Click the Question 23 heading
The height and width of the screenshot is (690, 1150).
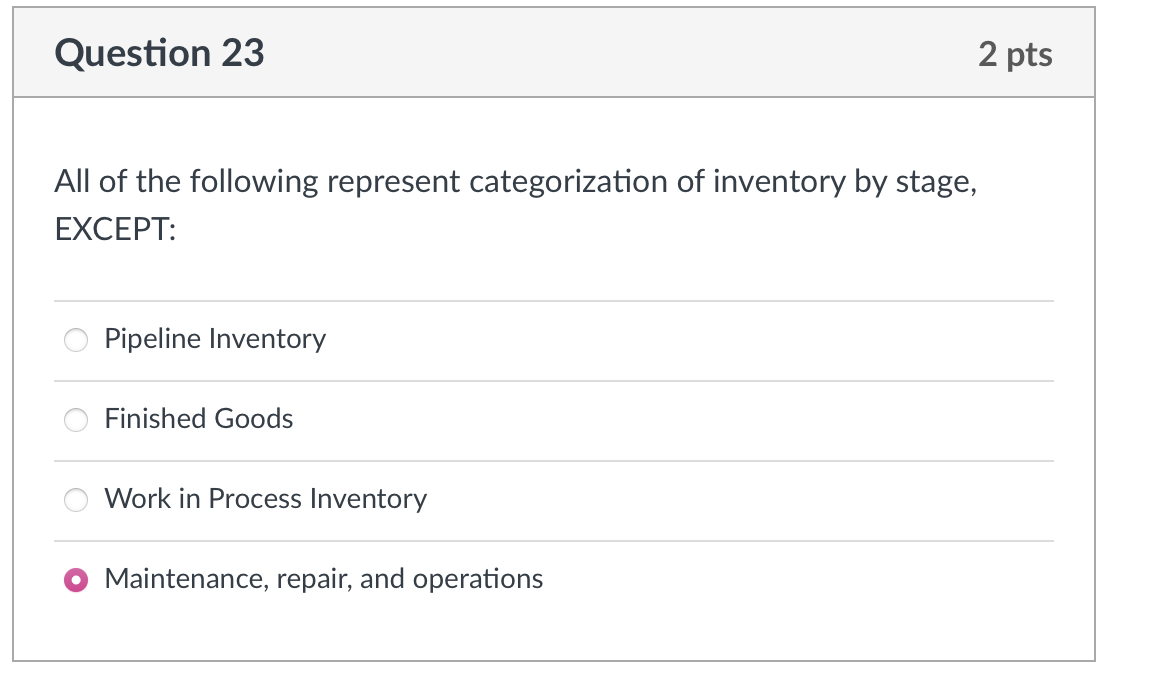pos(160,52)
